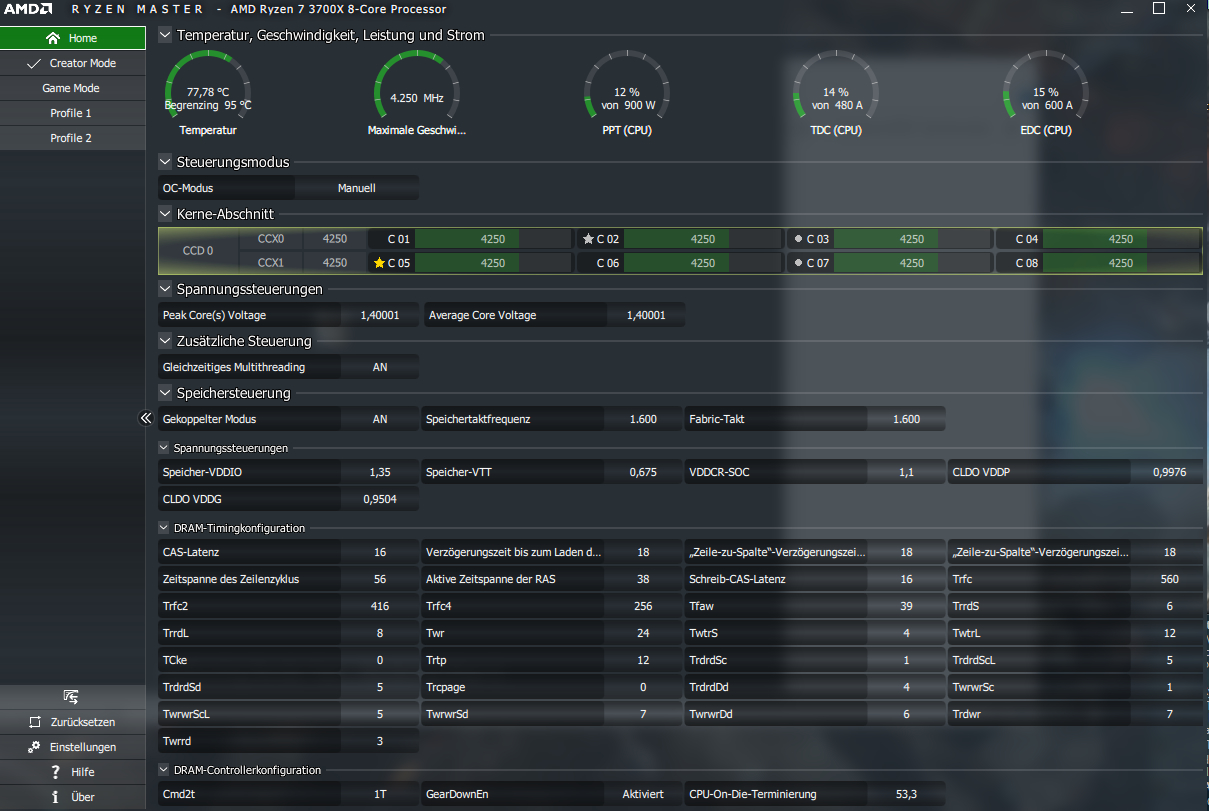Click the import/export profile icon above Zurücksetzen
Screen dimensions: 1209x811
71,697
